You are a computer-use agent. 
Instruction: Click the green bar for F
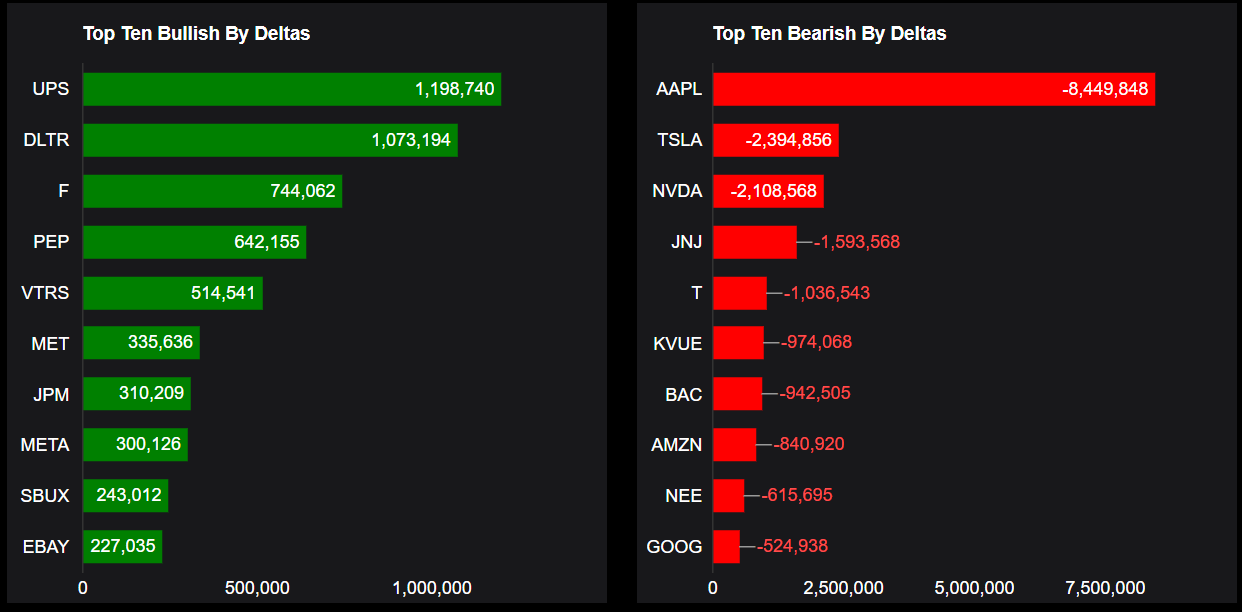click(x=212, y=191)
